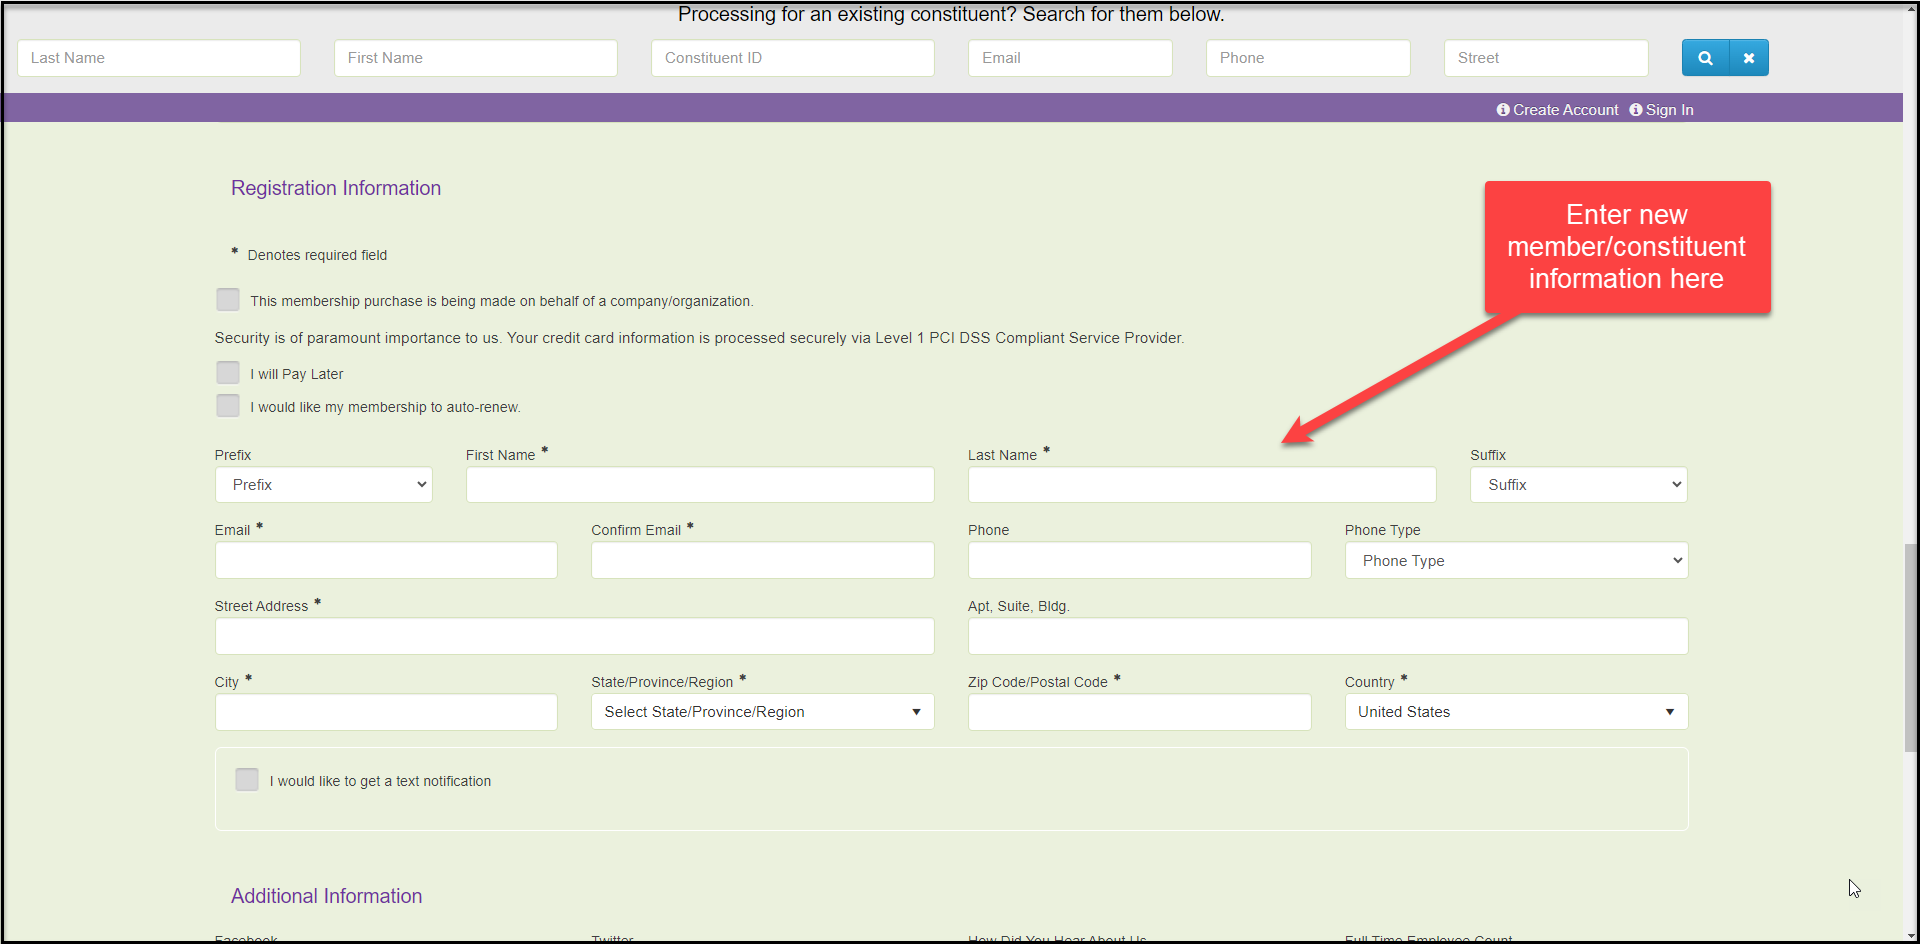1920x944 pixels.
Task: Expand the Phone Type dropdown
Action: click(x=1516, y=561)
